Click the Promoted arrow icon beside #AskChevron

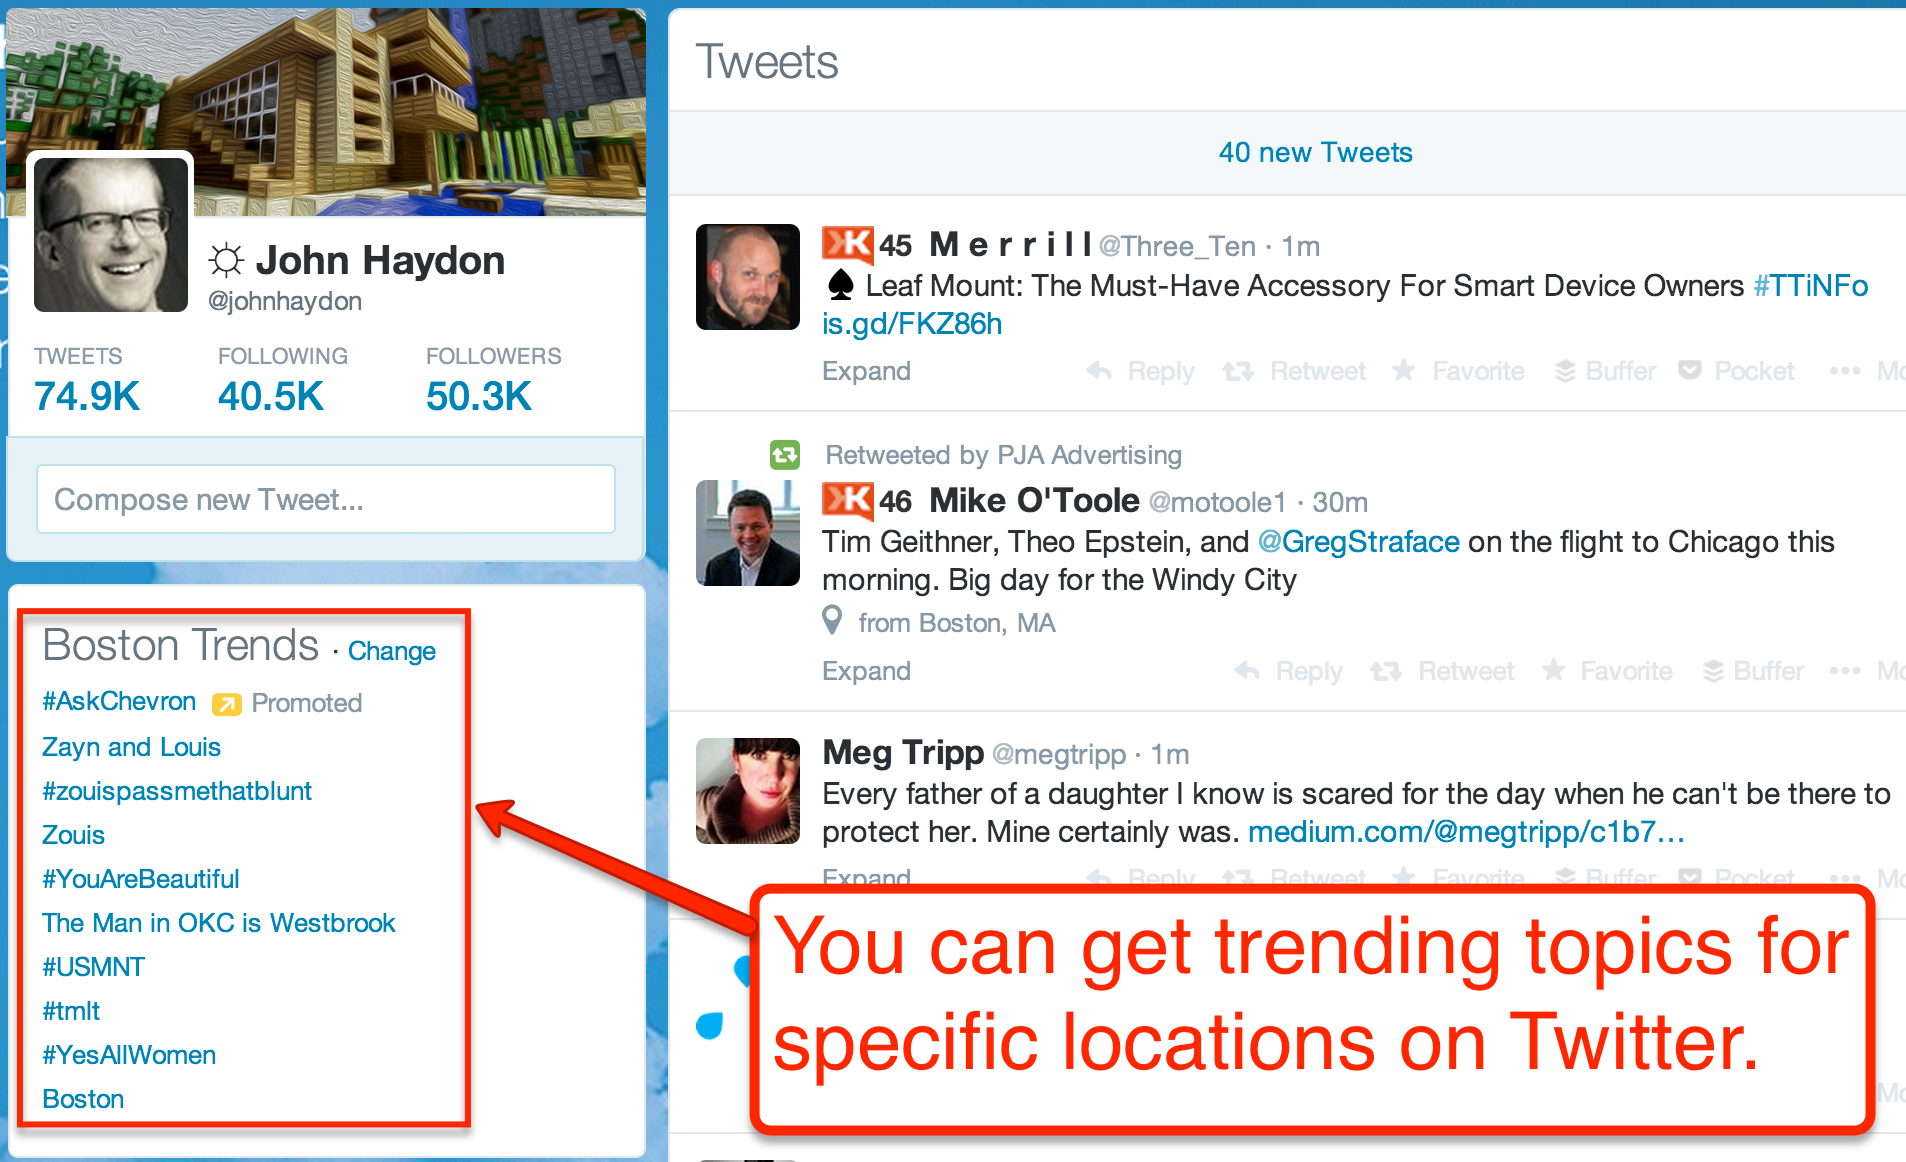pos(227,704)
